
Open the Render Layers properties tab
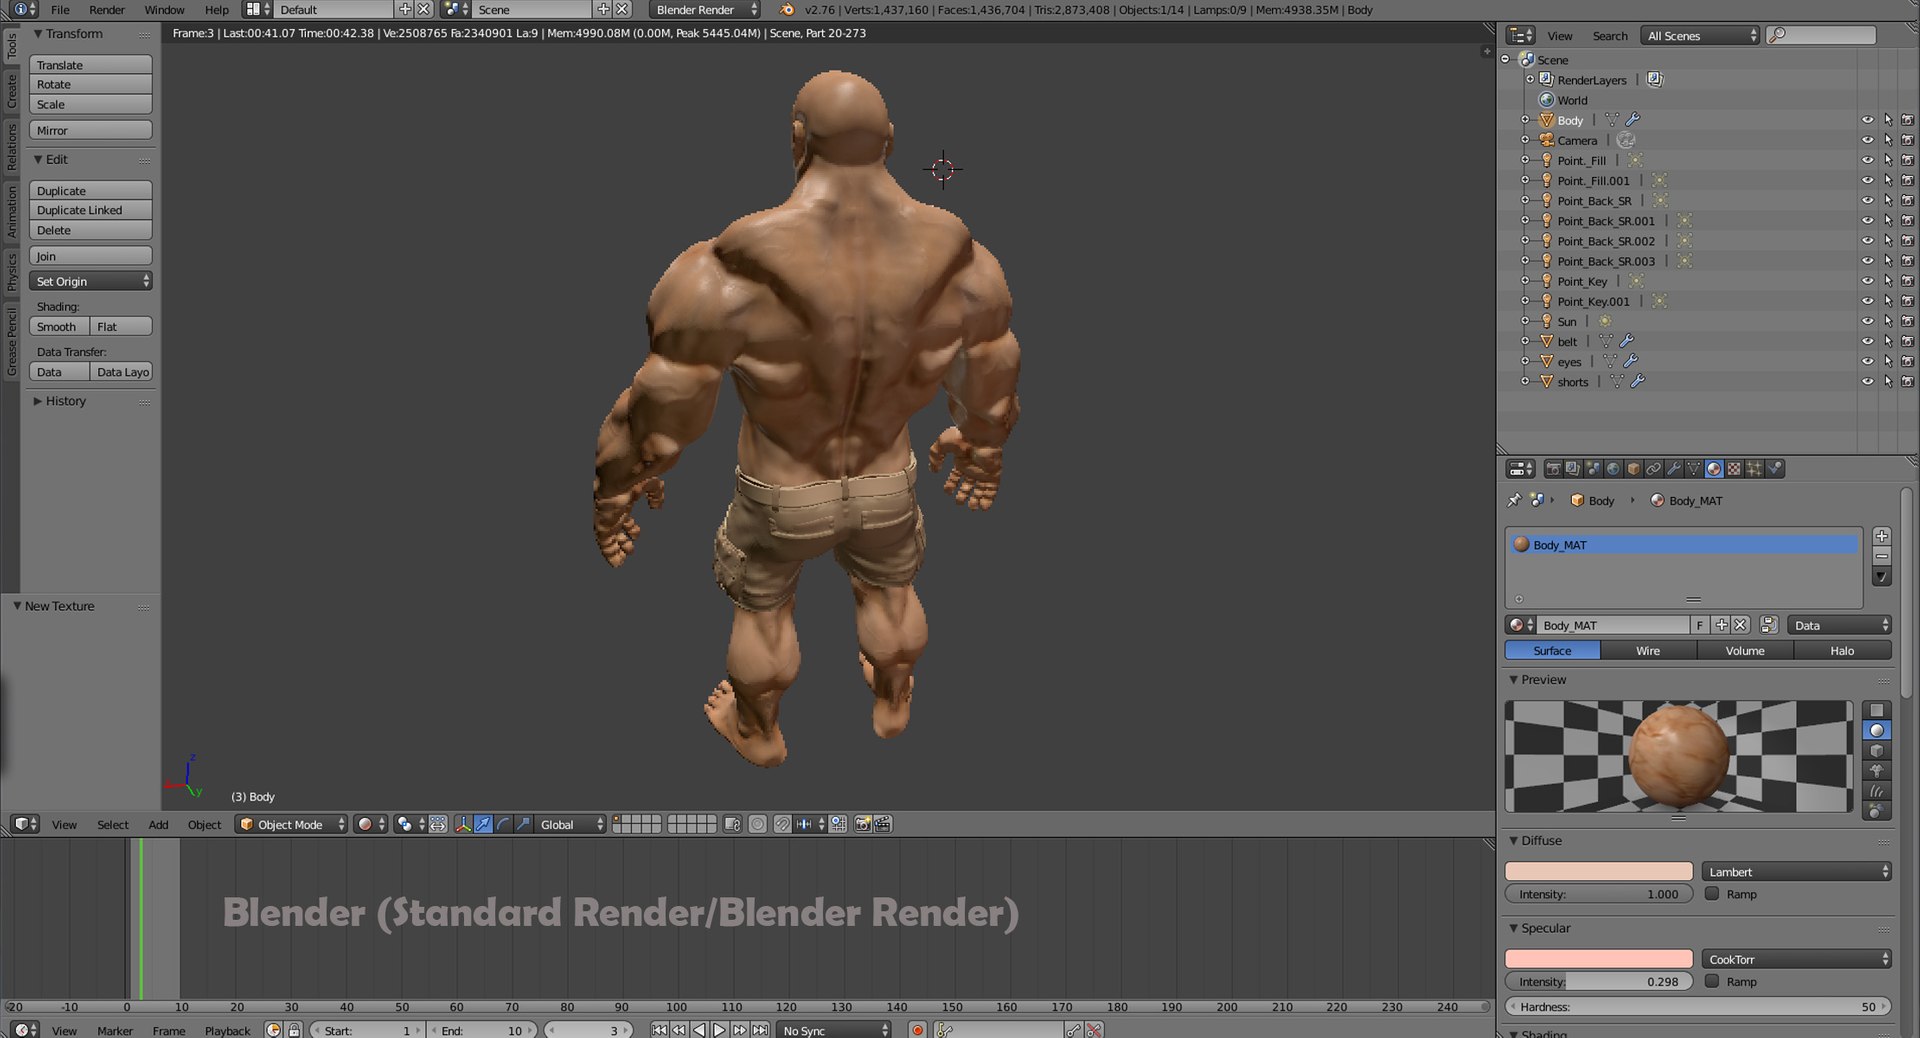1573,469
